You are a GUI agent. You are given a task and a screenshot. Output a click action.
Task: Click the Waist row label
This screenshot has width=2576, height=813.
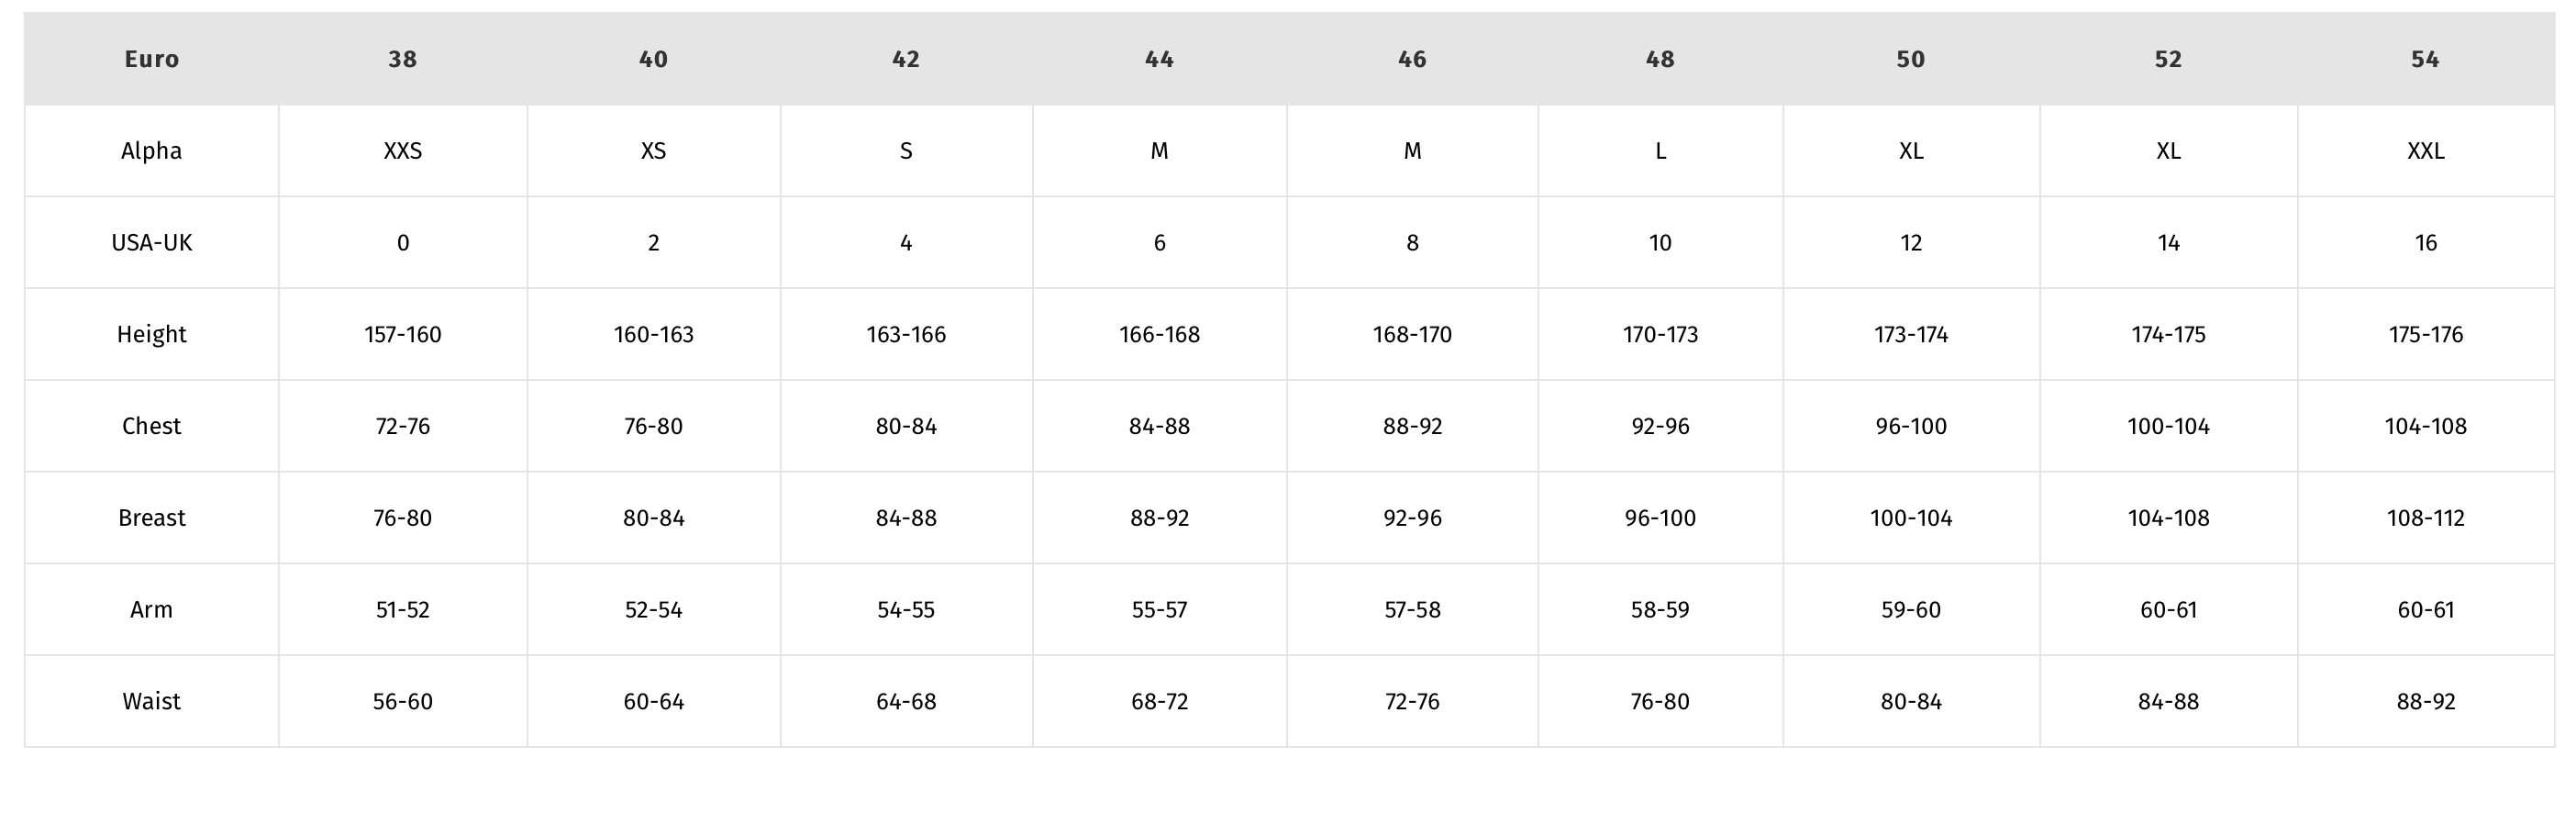pyautogui.click(x=151, y=701)
